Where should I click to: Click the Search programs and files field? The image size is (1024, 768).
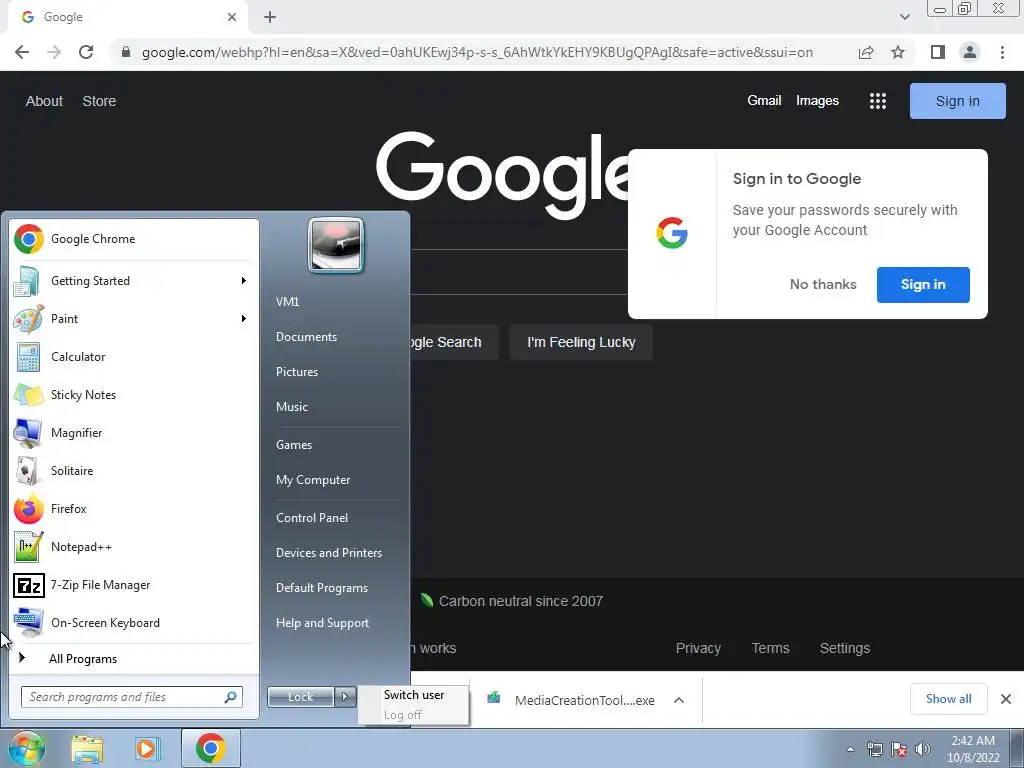[x=132, y=697]
